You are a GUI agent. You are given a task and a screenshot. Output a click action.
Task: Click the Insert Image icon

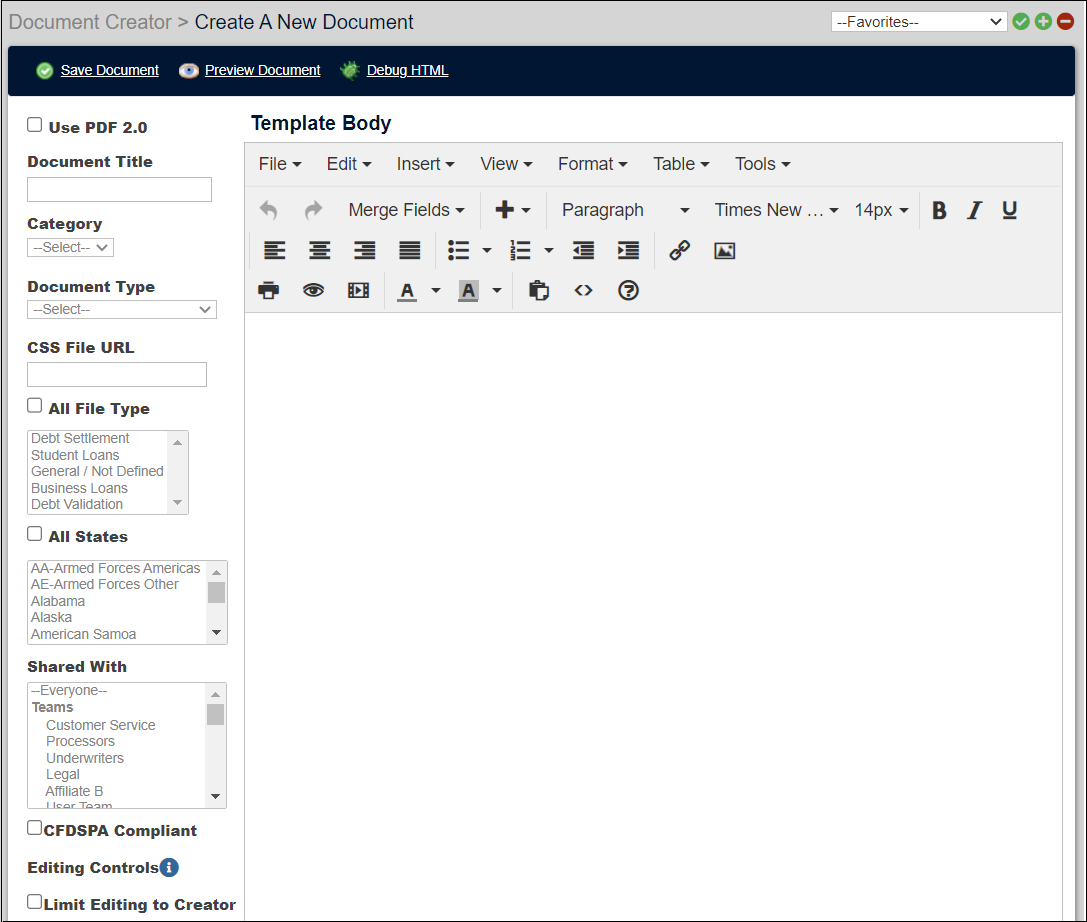[x=724, y=250]
